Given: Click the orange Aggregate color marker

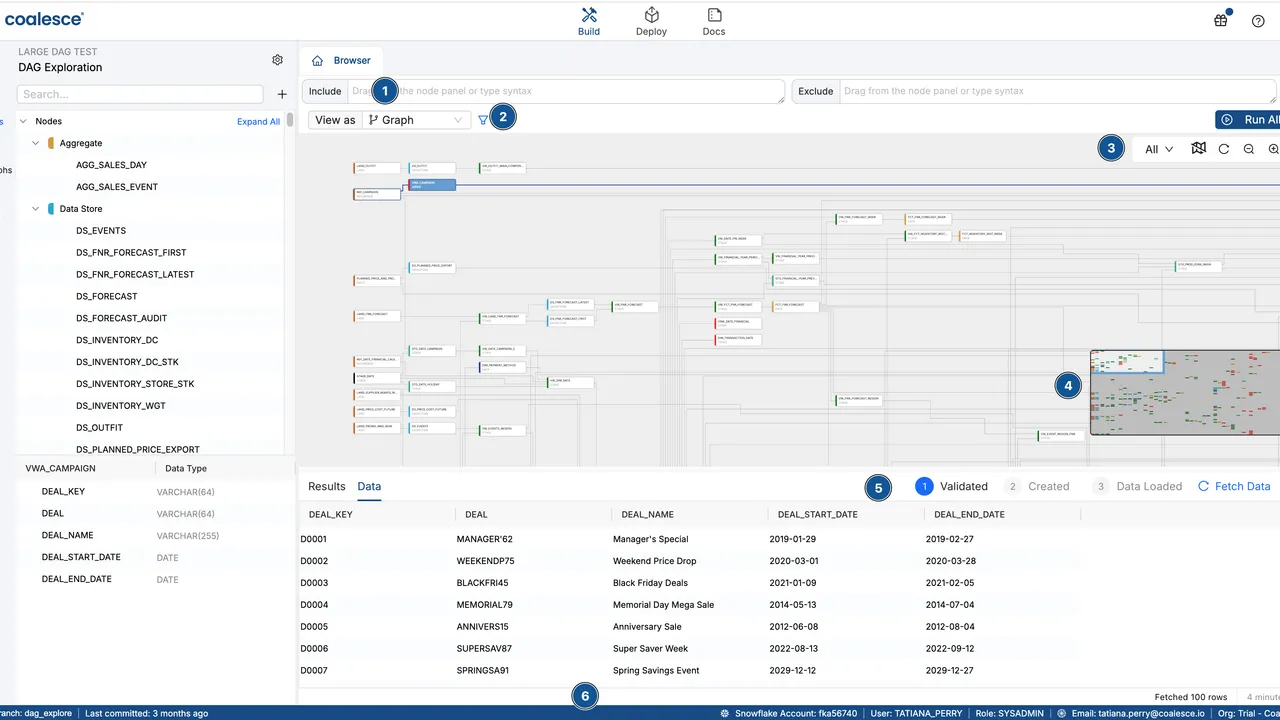Looking at the screenshot, I should point(51,143).
